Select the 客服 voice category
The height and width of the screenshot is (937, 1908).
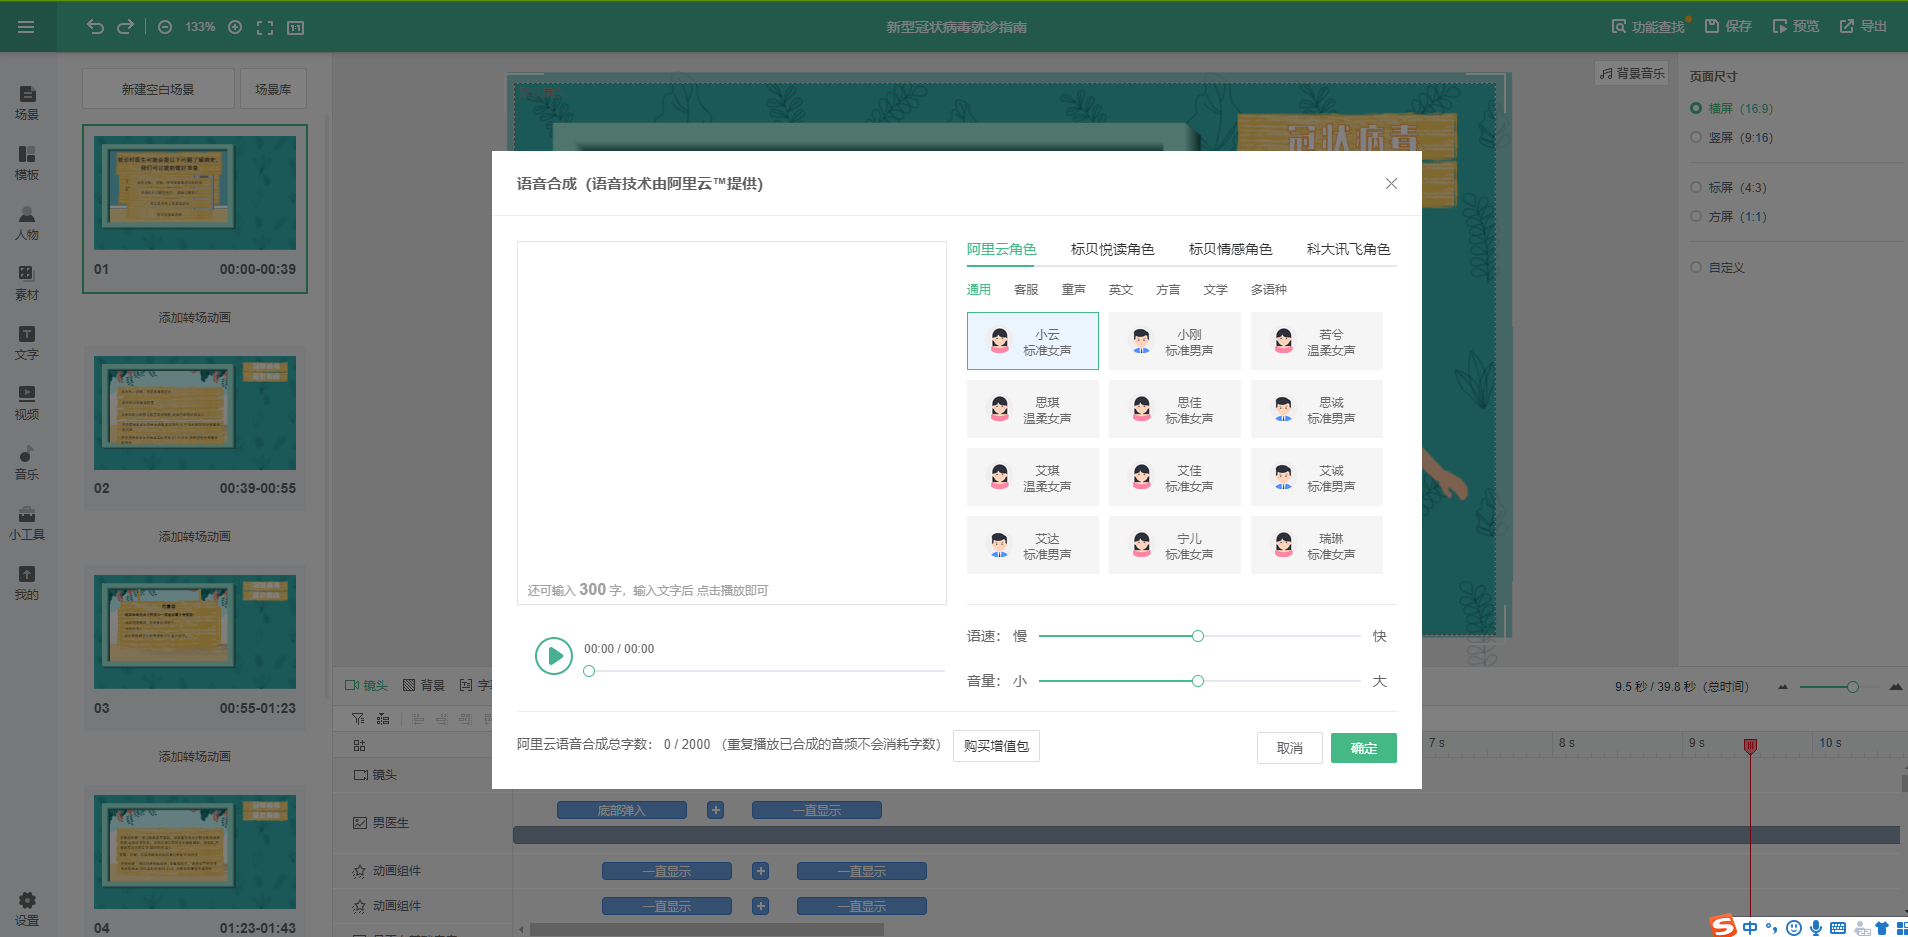pyautogui.click(x=1026, y=289)
